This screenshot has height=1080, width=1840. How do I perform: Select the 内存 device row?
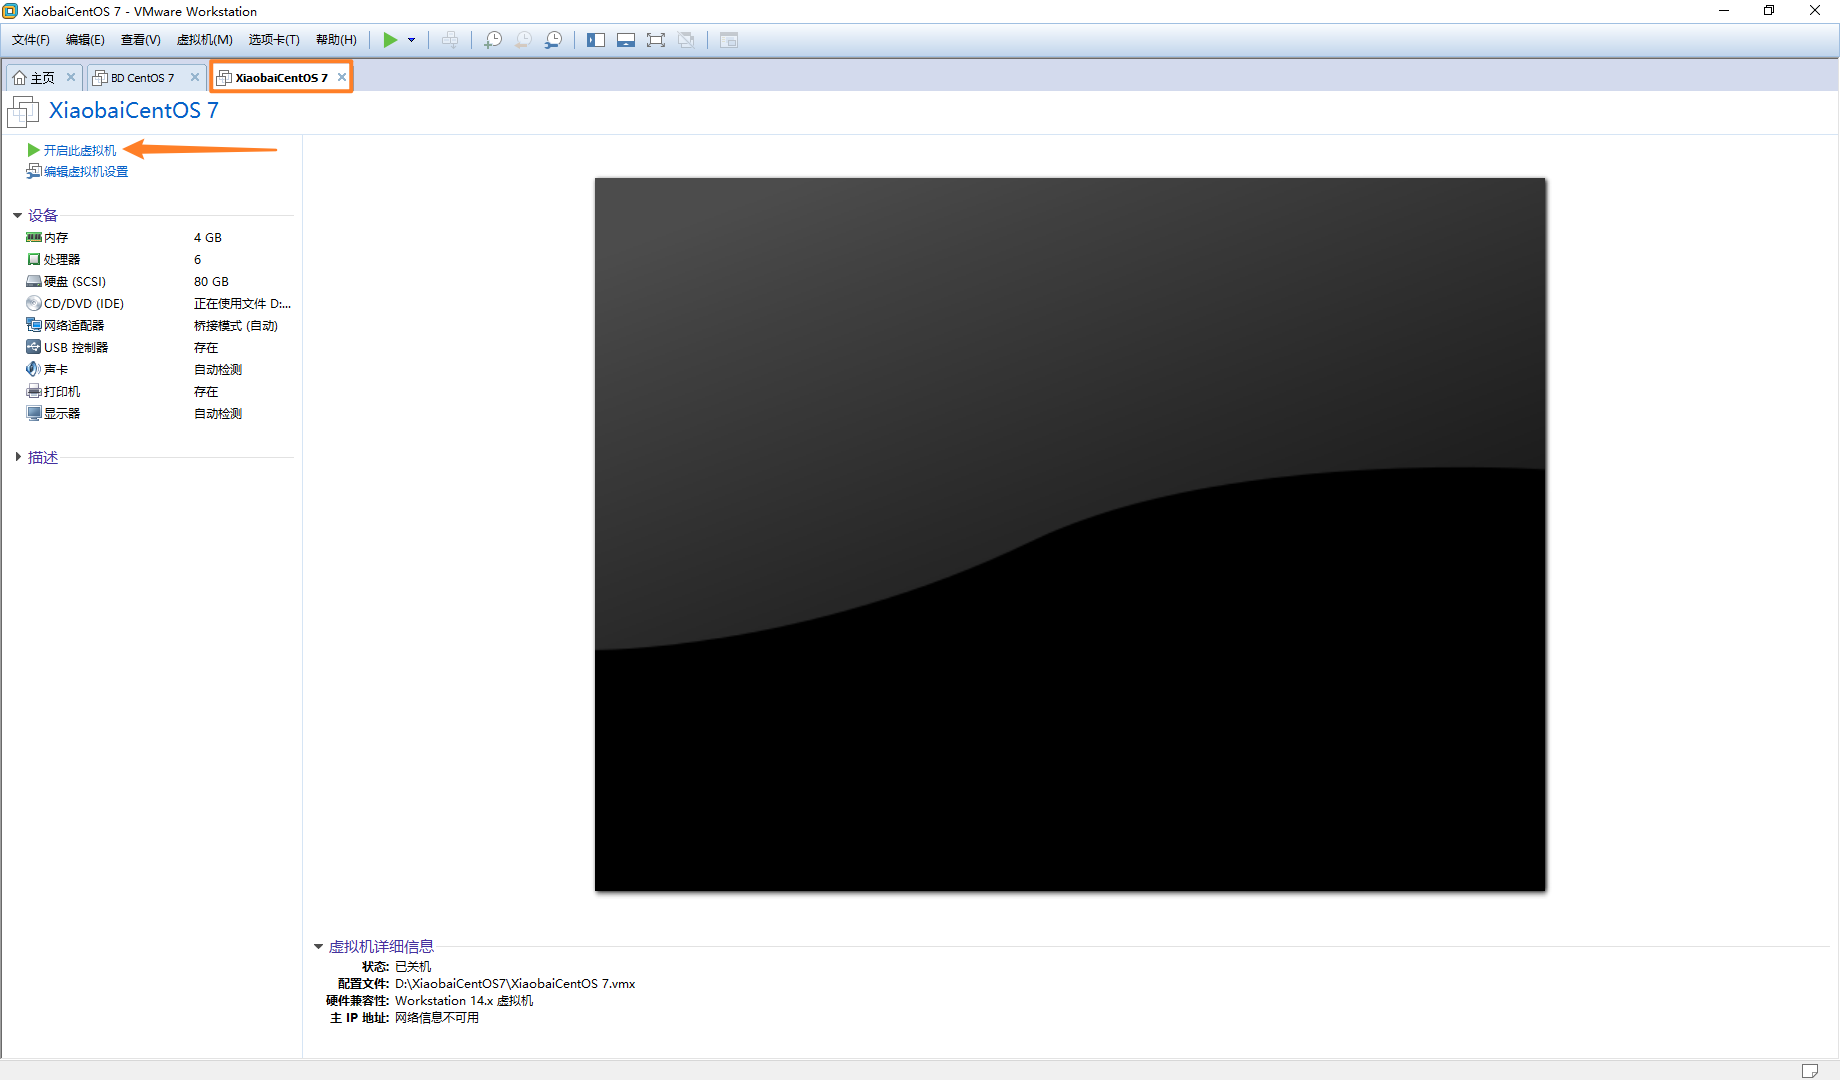coord(158,238)
